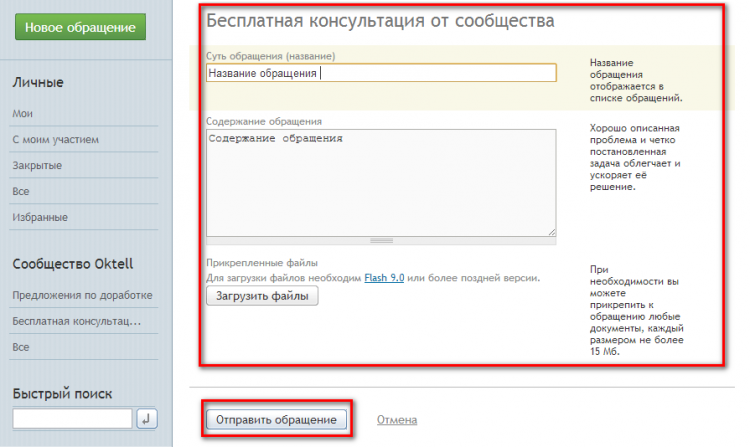Click the textarea corner resize handle
The image size is (750, 447).
pyautogui.click(x=552, y=232)
